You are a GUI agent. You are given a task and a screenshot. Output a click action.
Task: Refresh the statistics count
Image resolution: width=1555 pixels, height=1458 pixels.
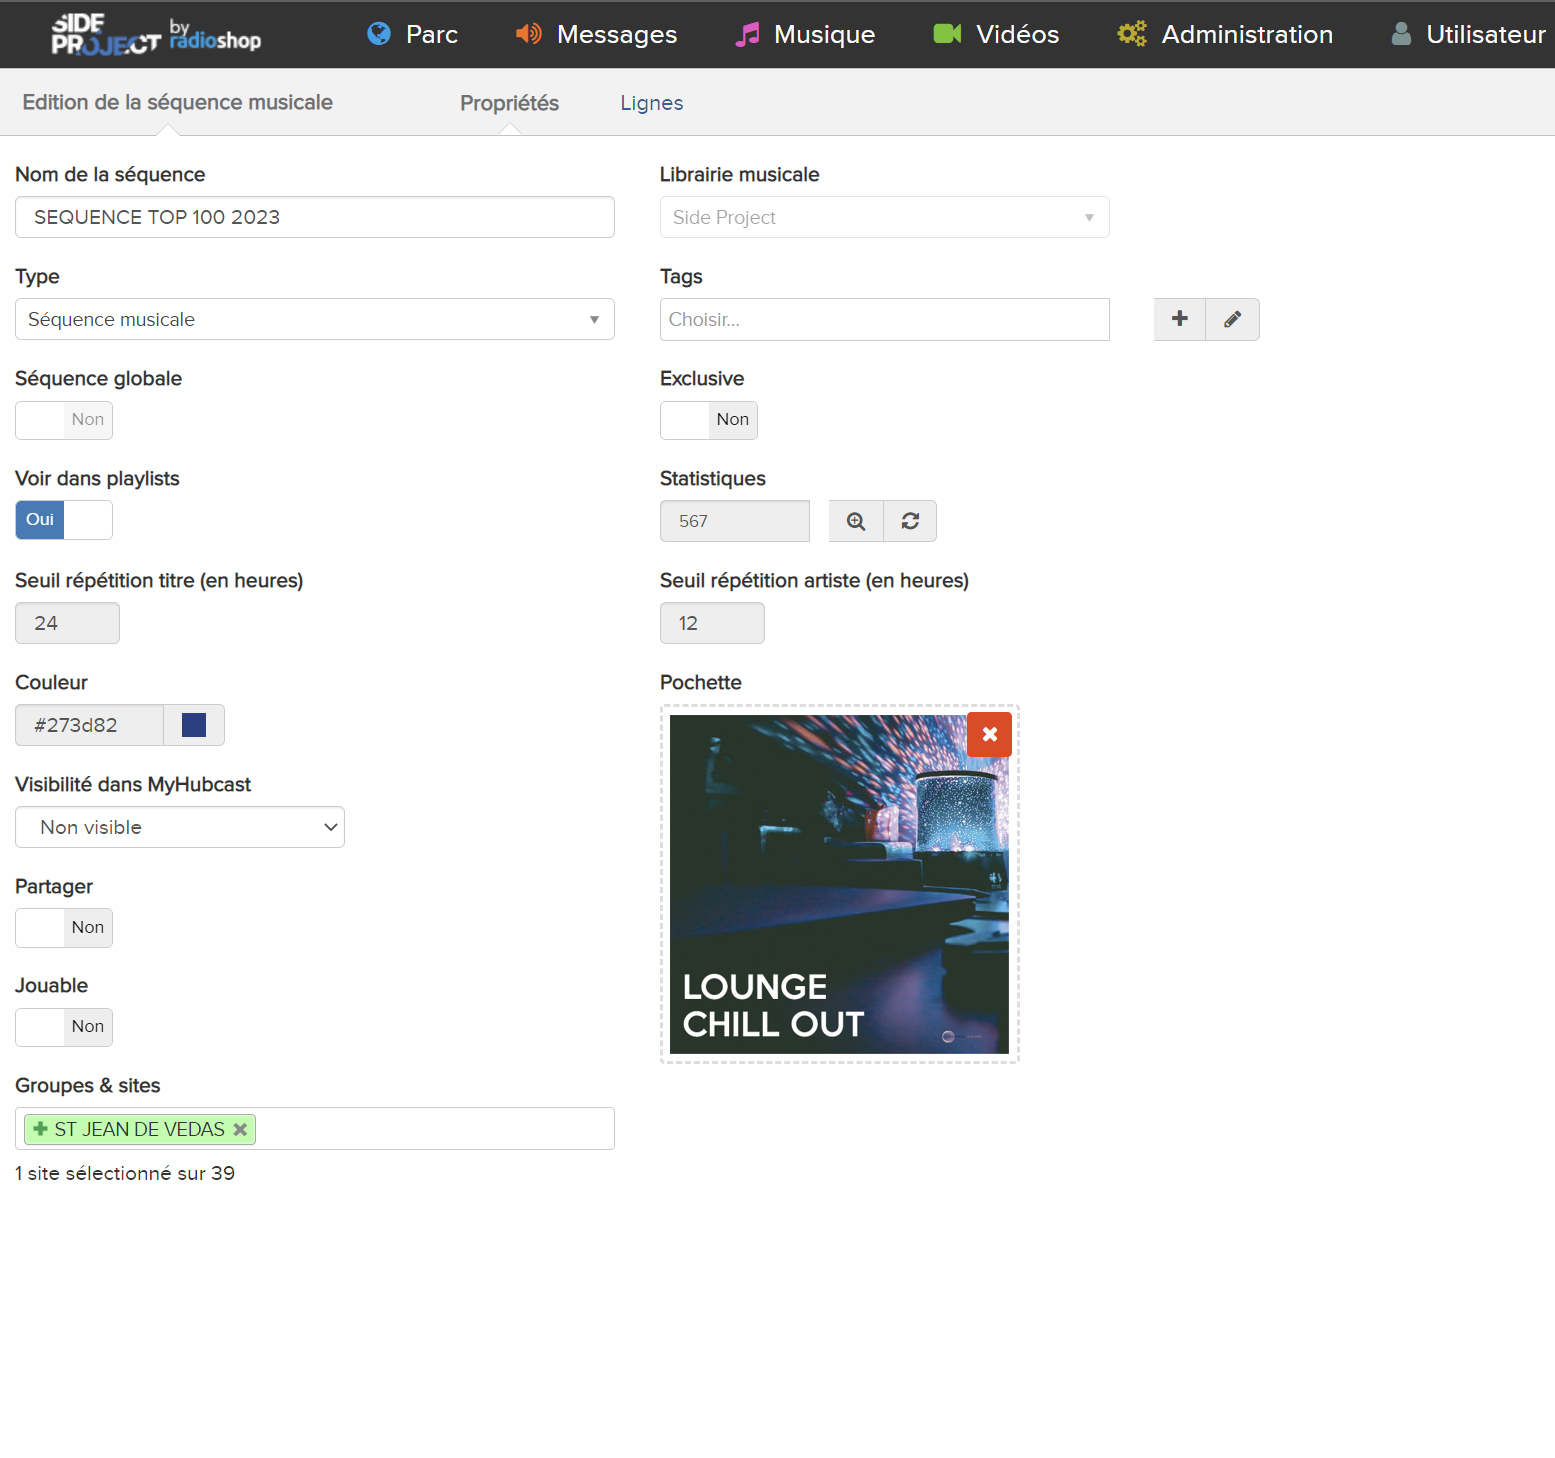910,521
